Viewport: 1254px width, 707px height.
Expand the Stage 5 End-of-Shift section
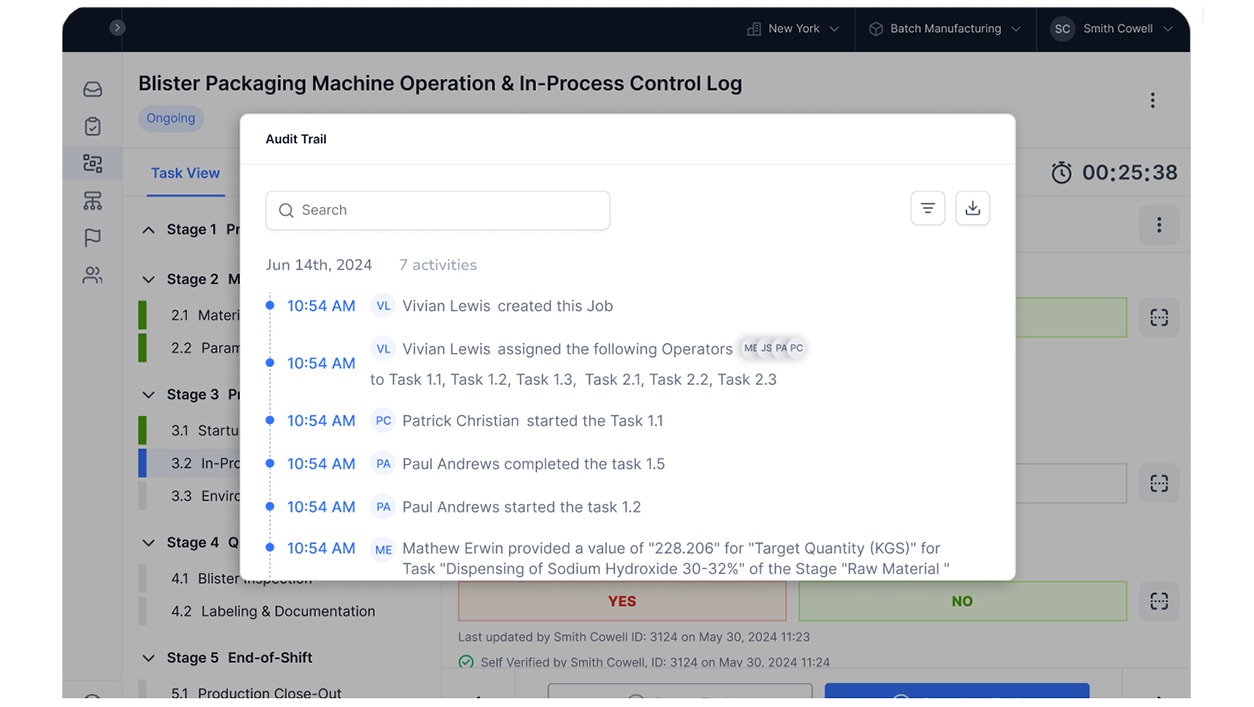click(x=148, y=658)
